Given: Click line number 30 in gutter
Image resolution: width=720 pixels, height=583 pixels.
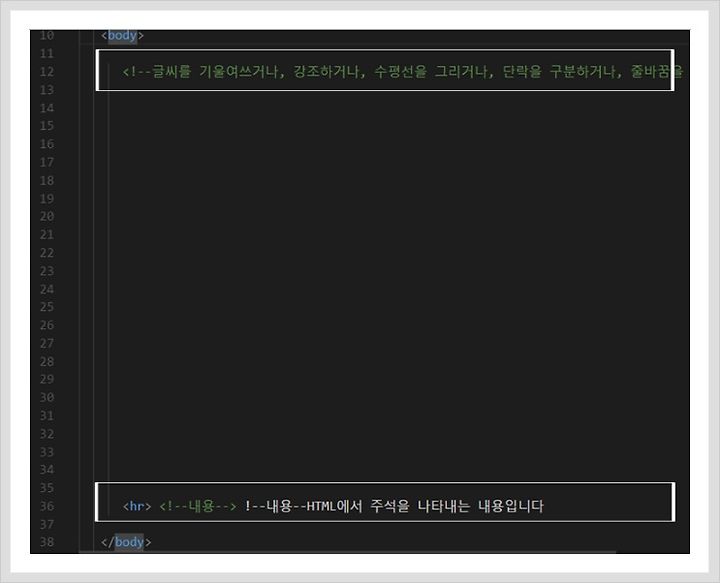Looking at the screenshot, I should (47, 398).
